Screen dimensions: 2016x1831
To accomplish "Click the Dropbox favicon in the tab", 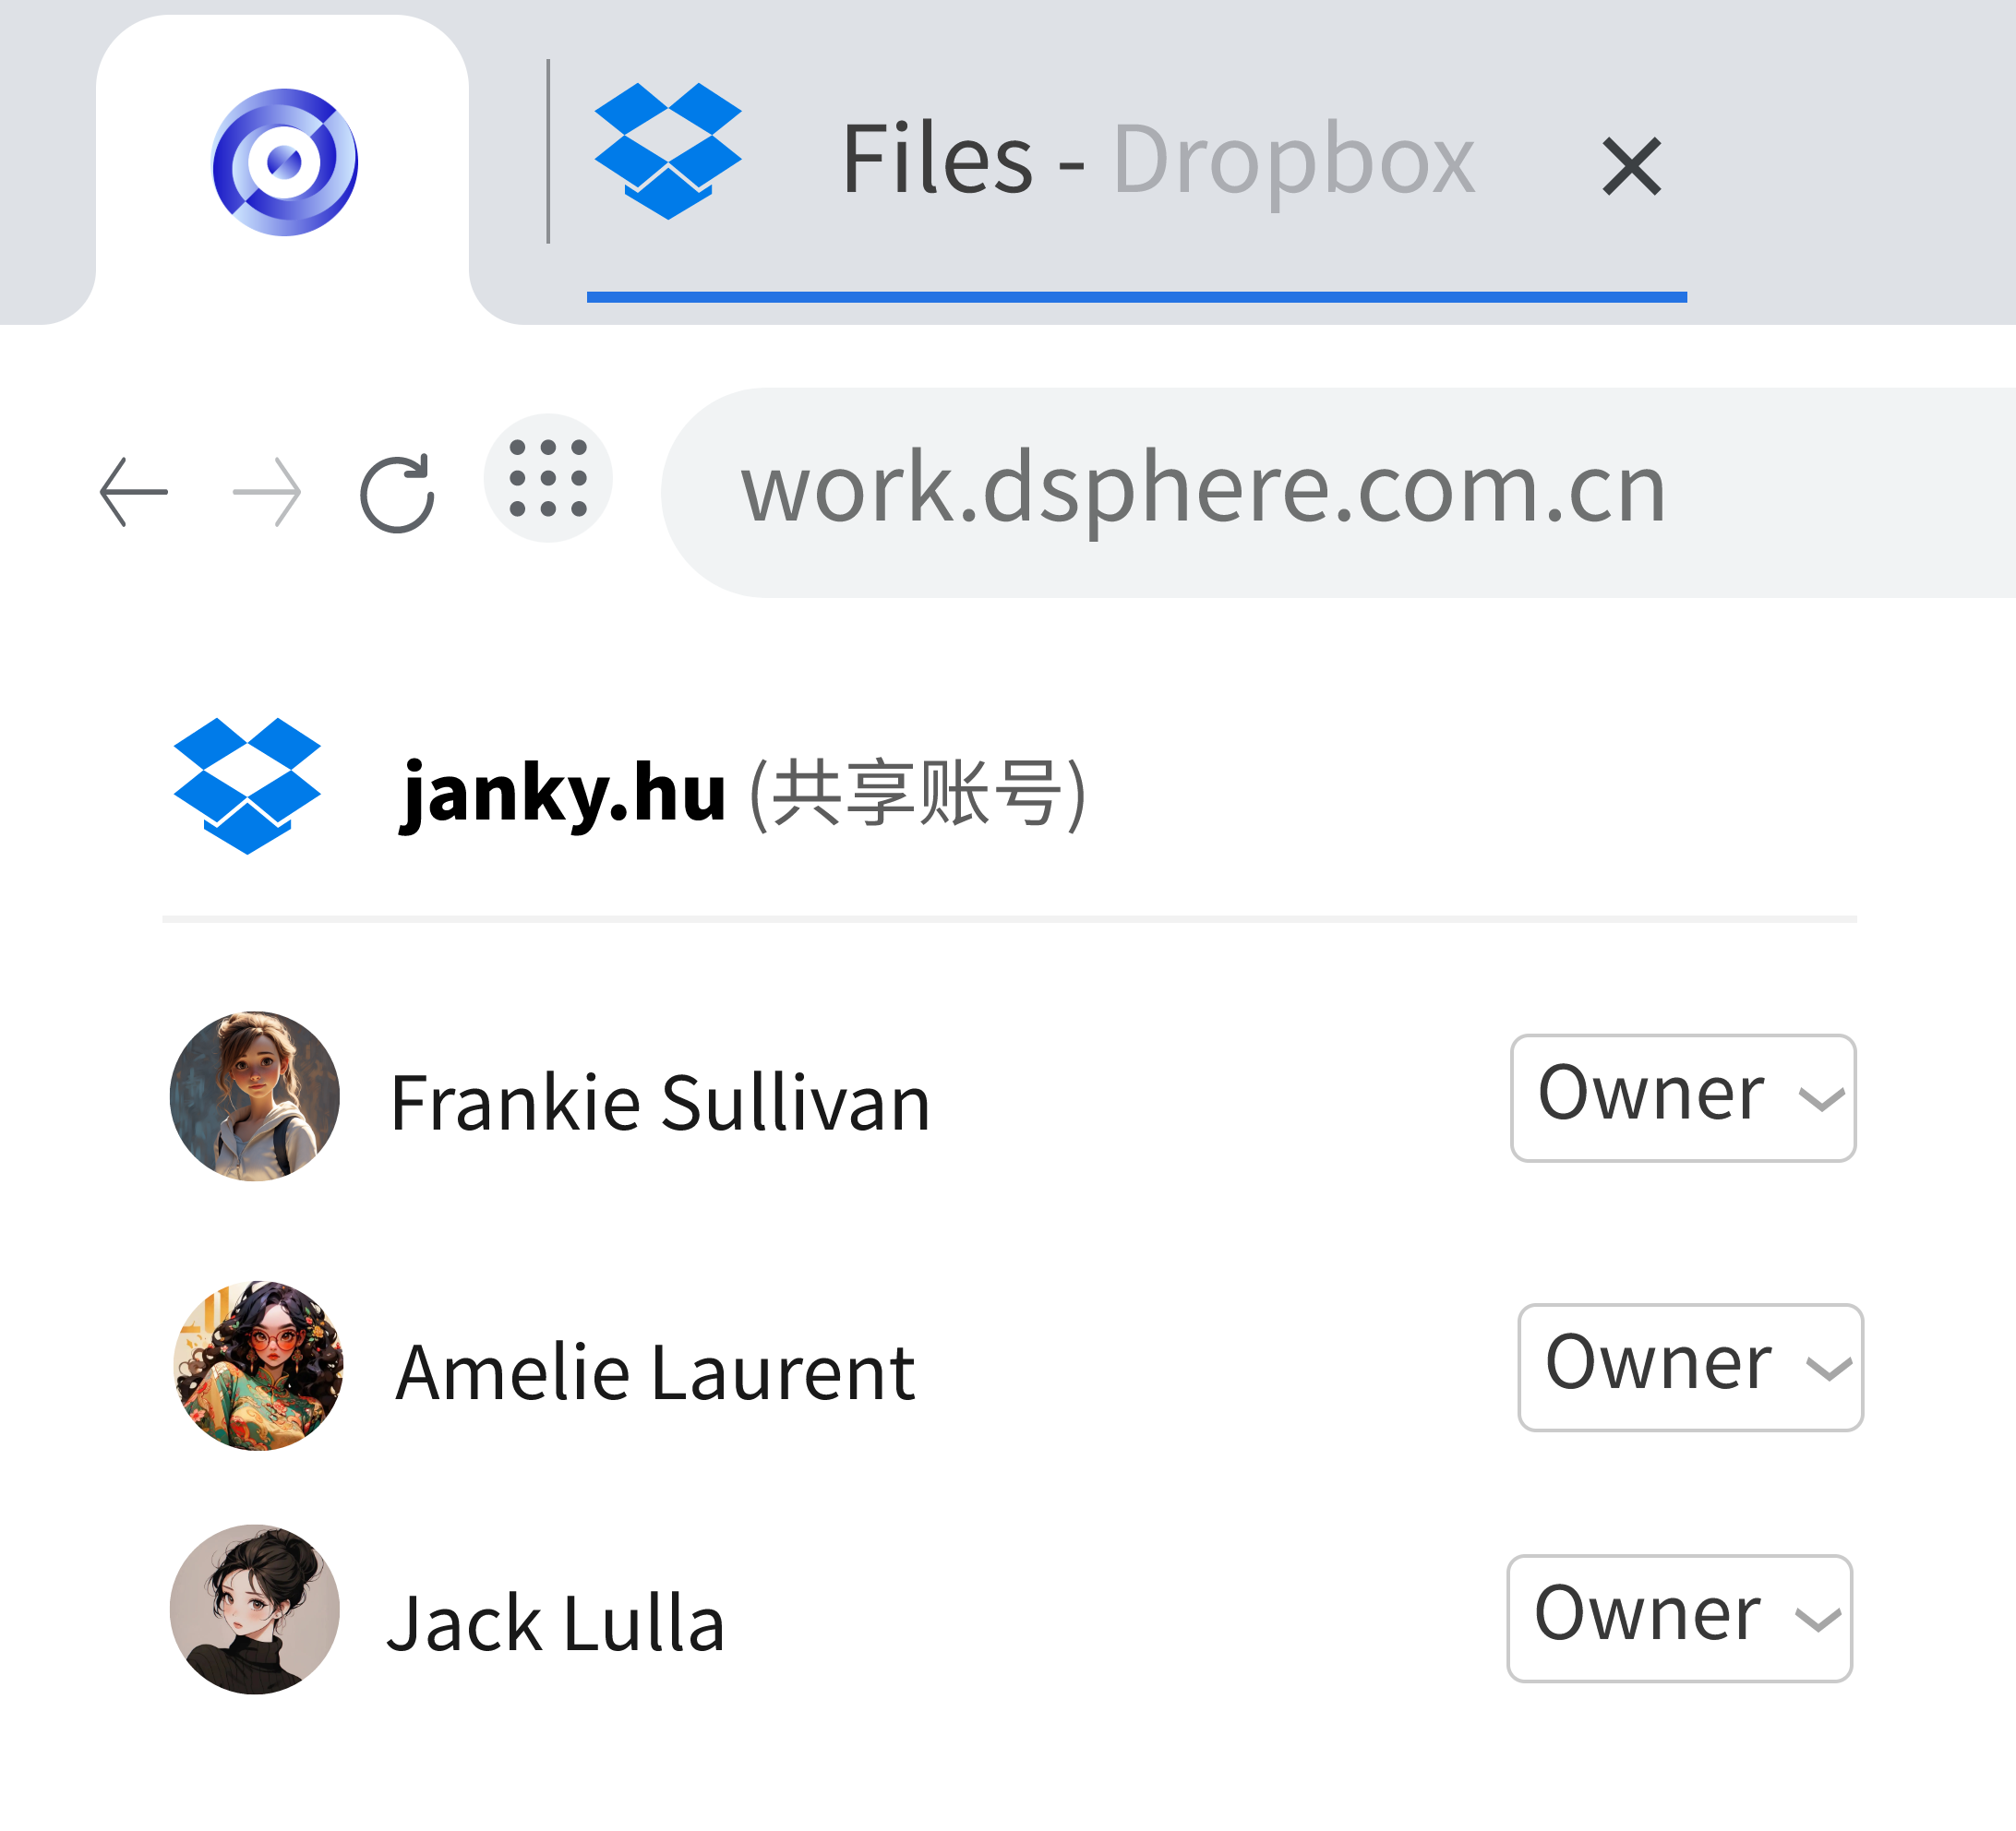I will pos(667,150).
